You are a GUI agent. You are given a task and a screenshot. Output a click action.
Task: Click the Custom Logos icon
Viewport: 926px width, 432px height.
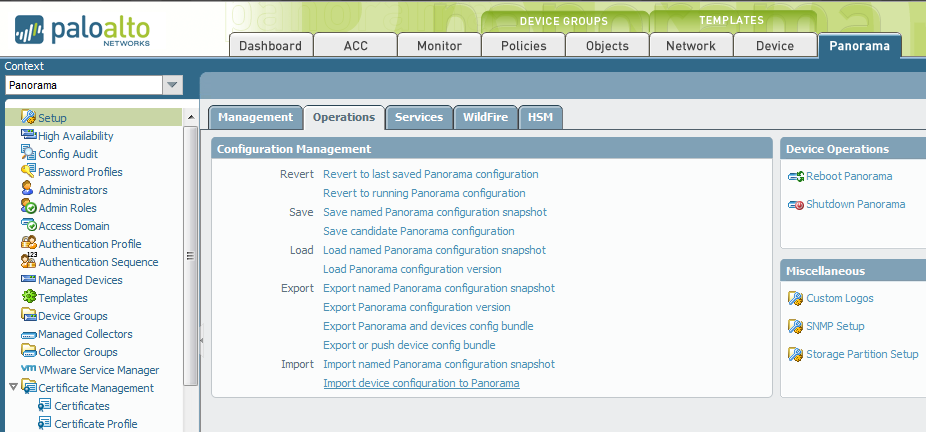pos(795,298)
